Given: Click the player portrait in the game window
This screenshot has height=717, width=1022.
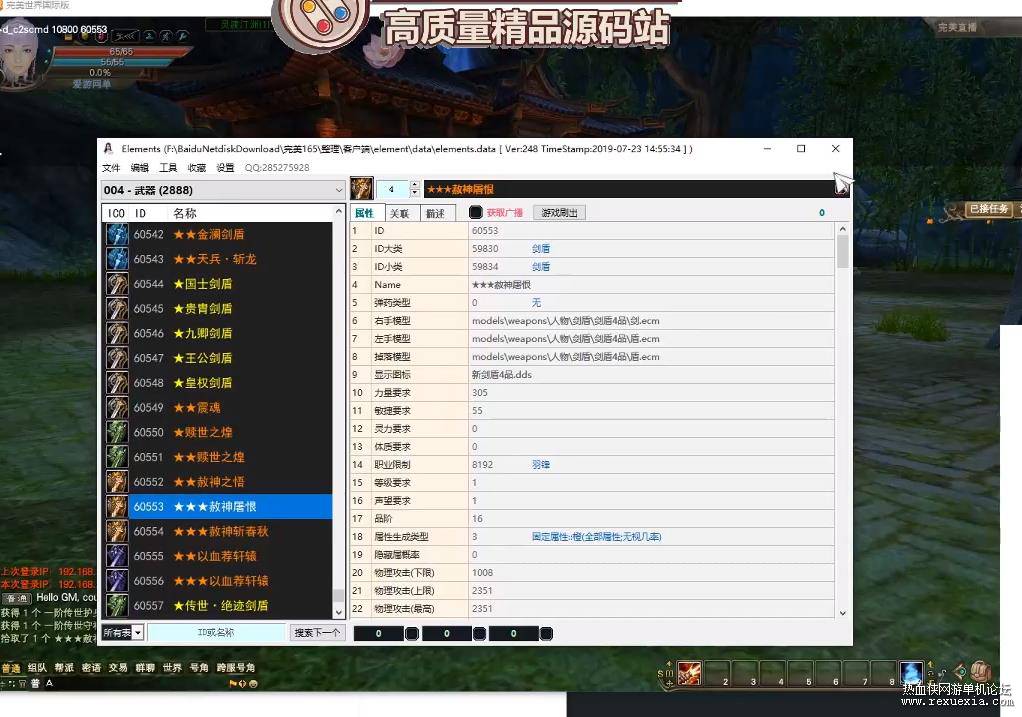Looking at the screenshot, I should click(x=22, y=60).
